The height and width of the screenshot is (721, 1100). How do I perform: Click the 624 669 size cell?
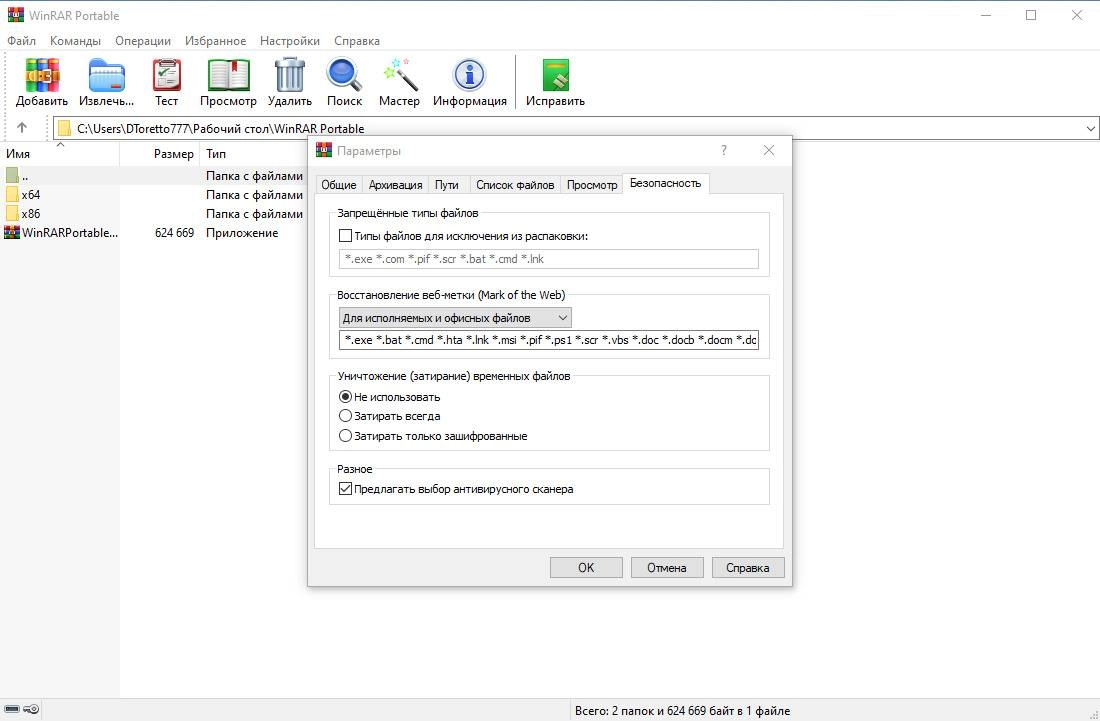[174, 233]
